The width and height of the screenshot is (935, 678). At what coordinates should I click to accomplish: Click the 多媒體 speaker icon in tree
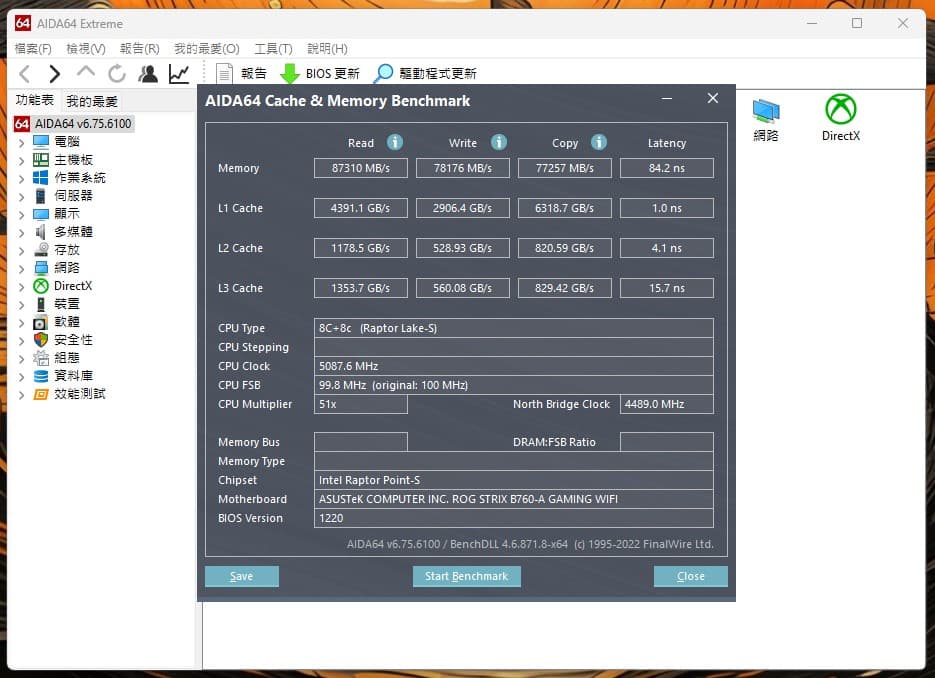[41, 231]
